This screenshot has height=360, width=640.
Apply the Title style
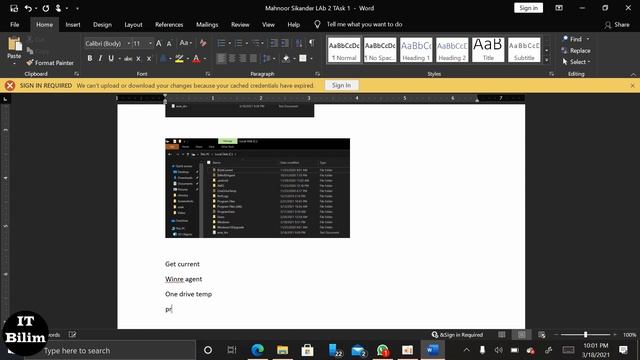click(x=488, y=50)
